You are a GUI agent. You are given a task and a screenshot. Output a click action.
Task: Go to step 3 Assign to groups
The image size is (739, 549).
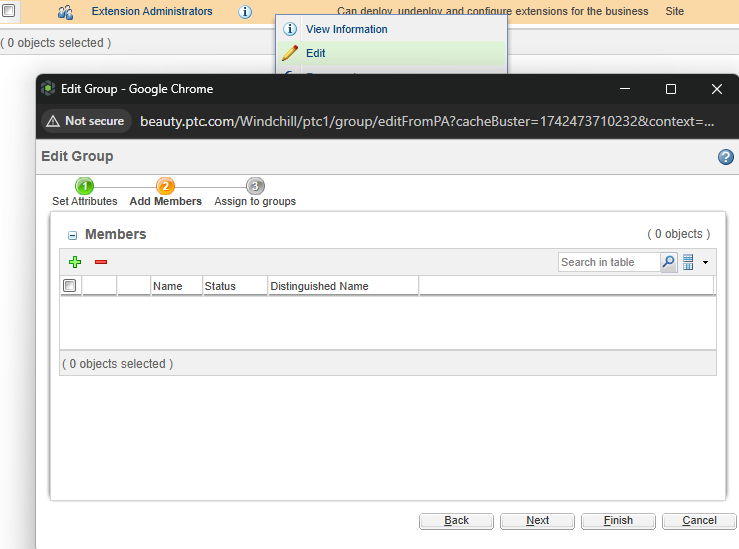click(255, 192)
